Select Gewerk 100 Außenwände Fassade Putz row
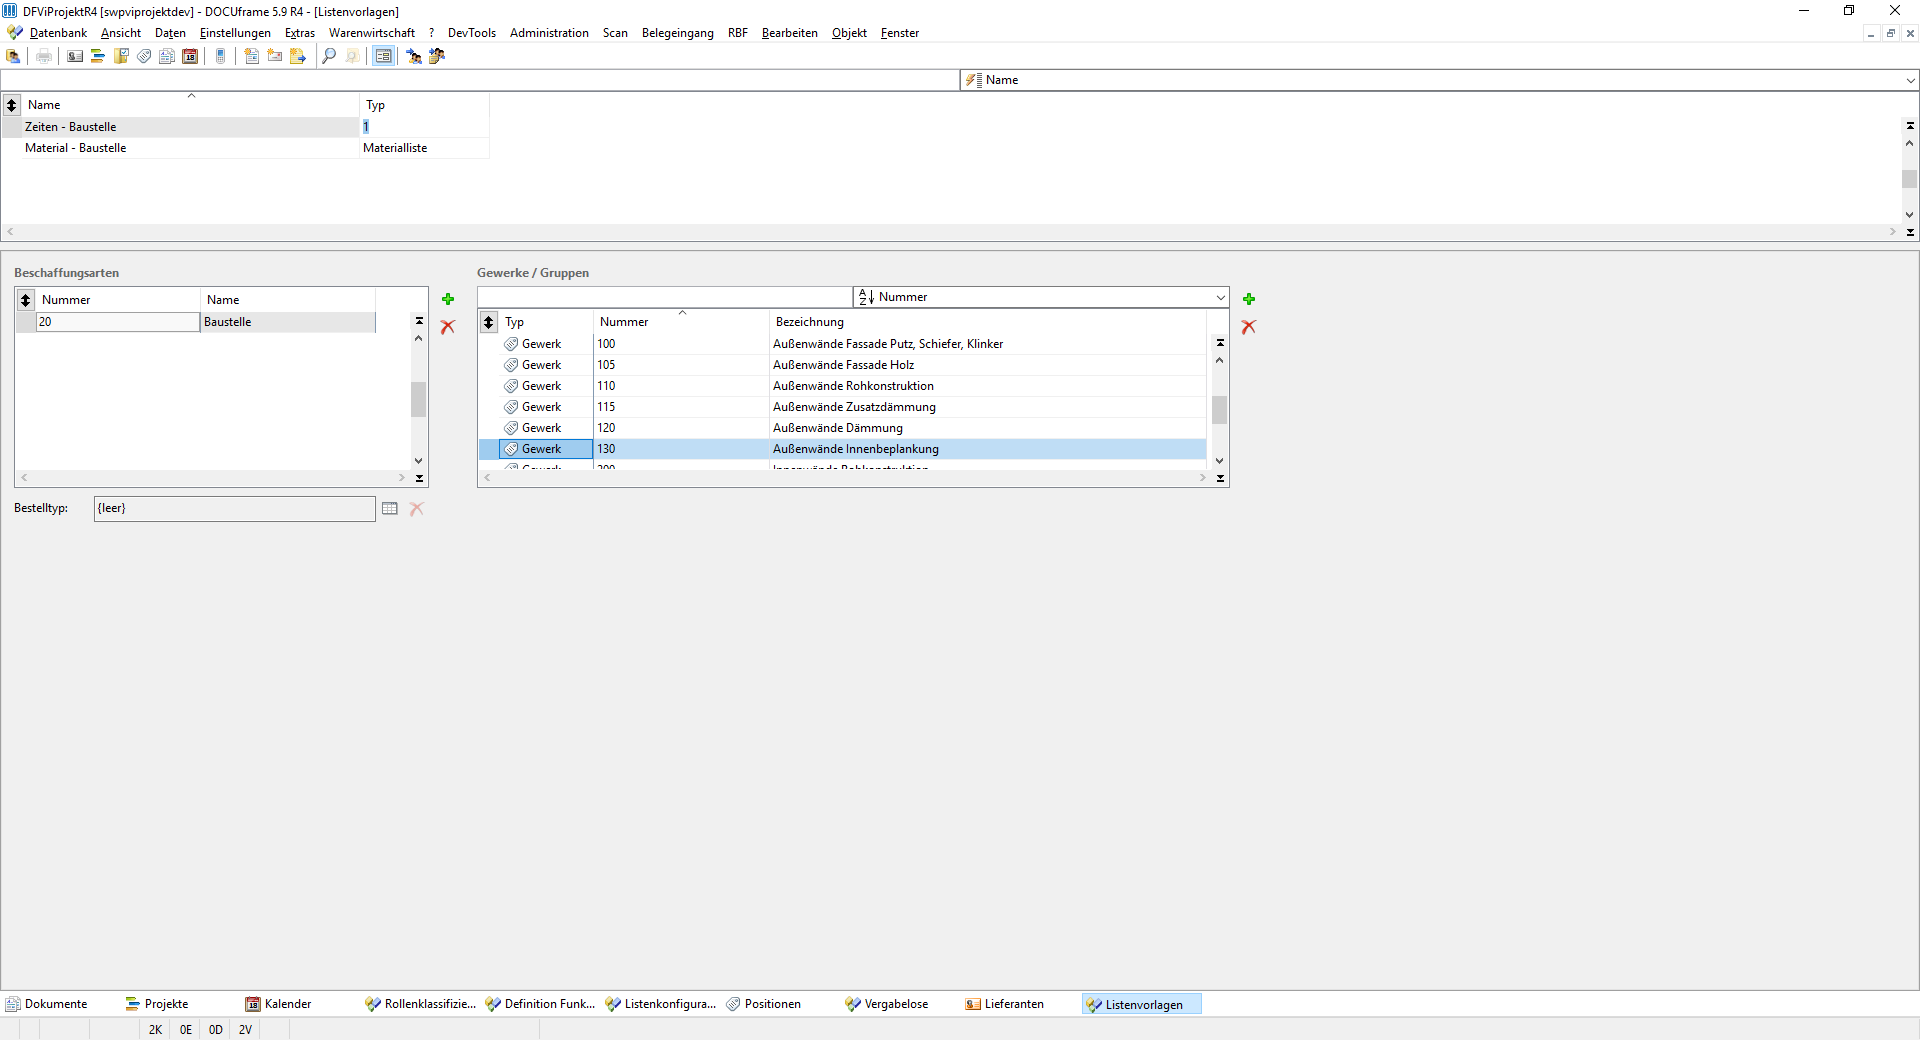1920x1040 pixels. click(x=843, y=344)
